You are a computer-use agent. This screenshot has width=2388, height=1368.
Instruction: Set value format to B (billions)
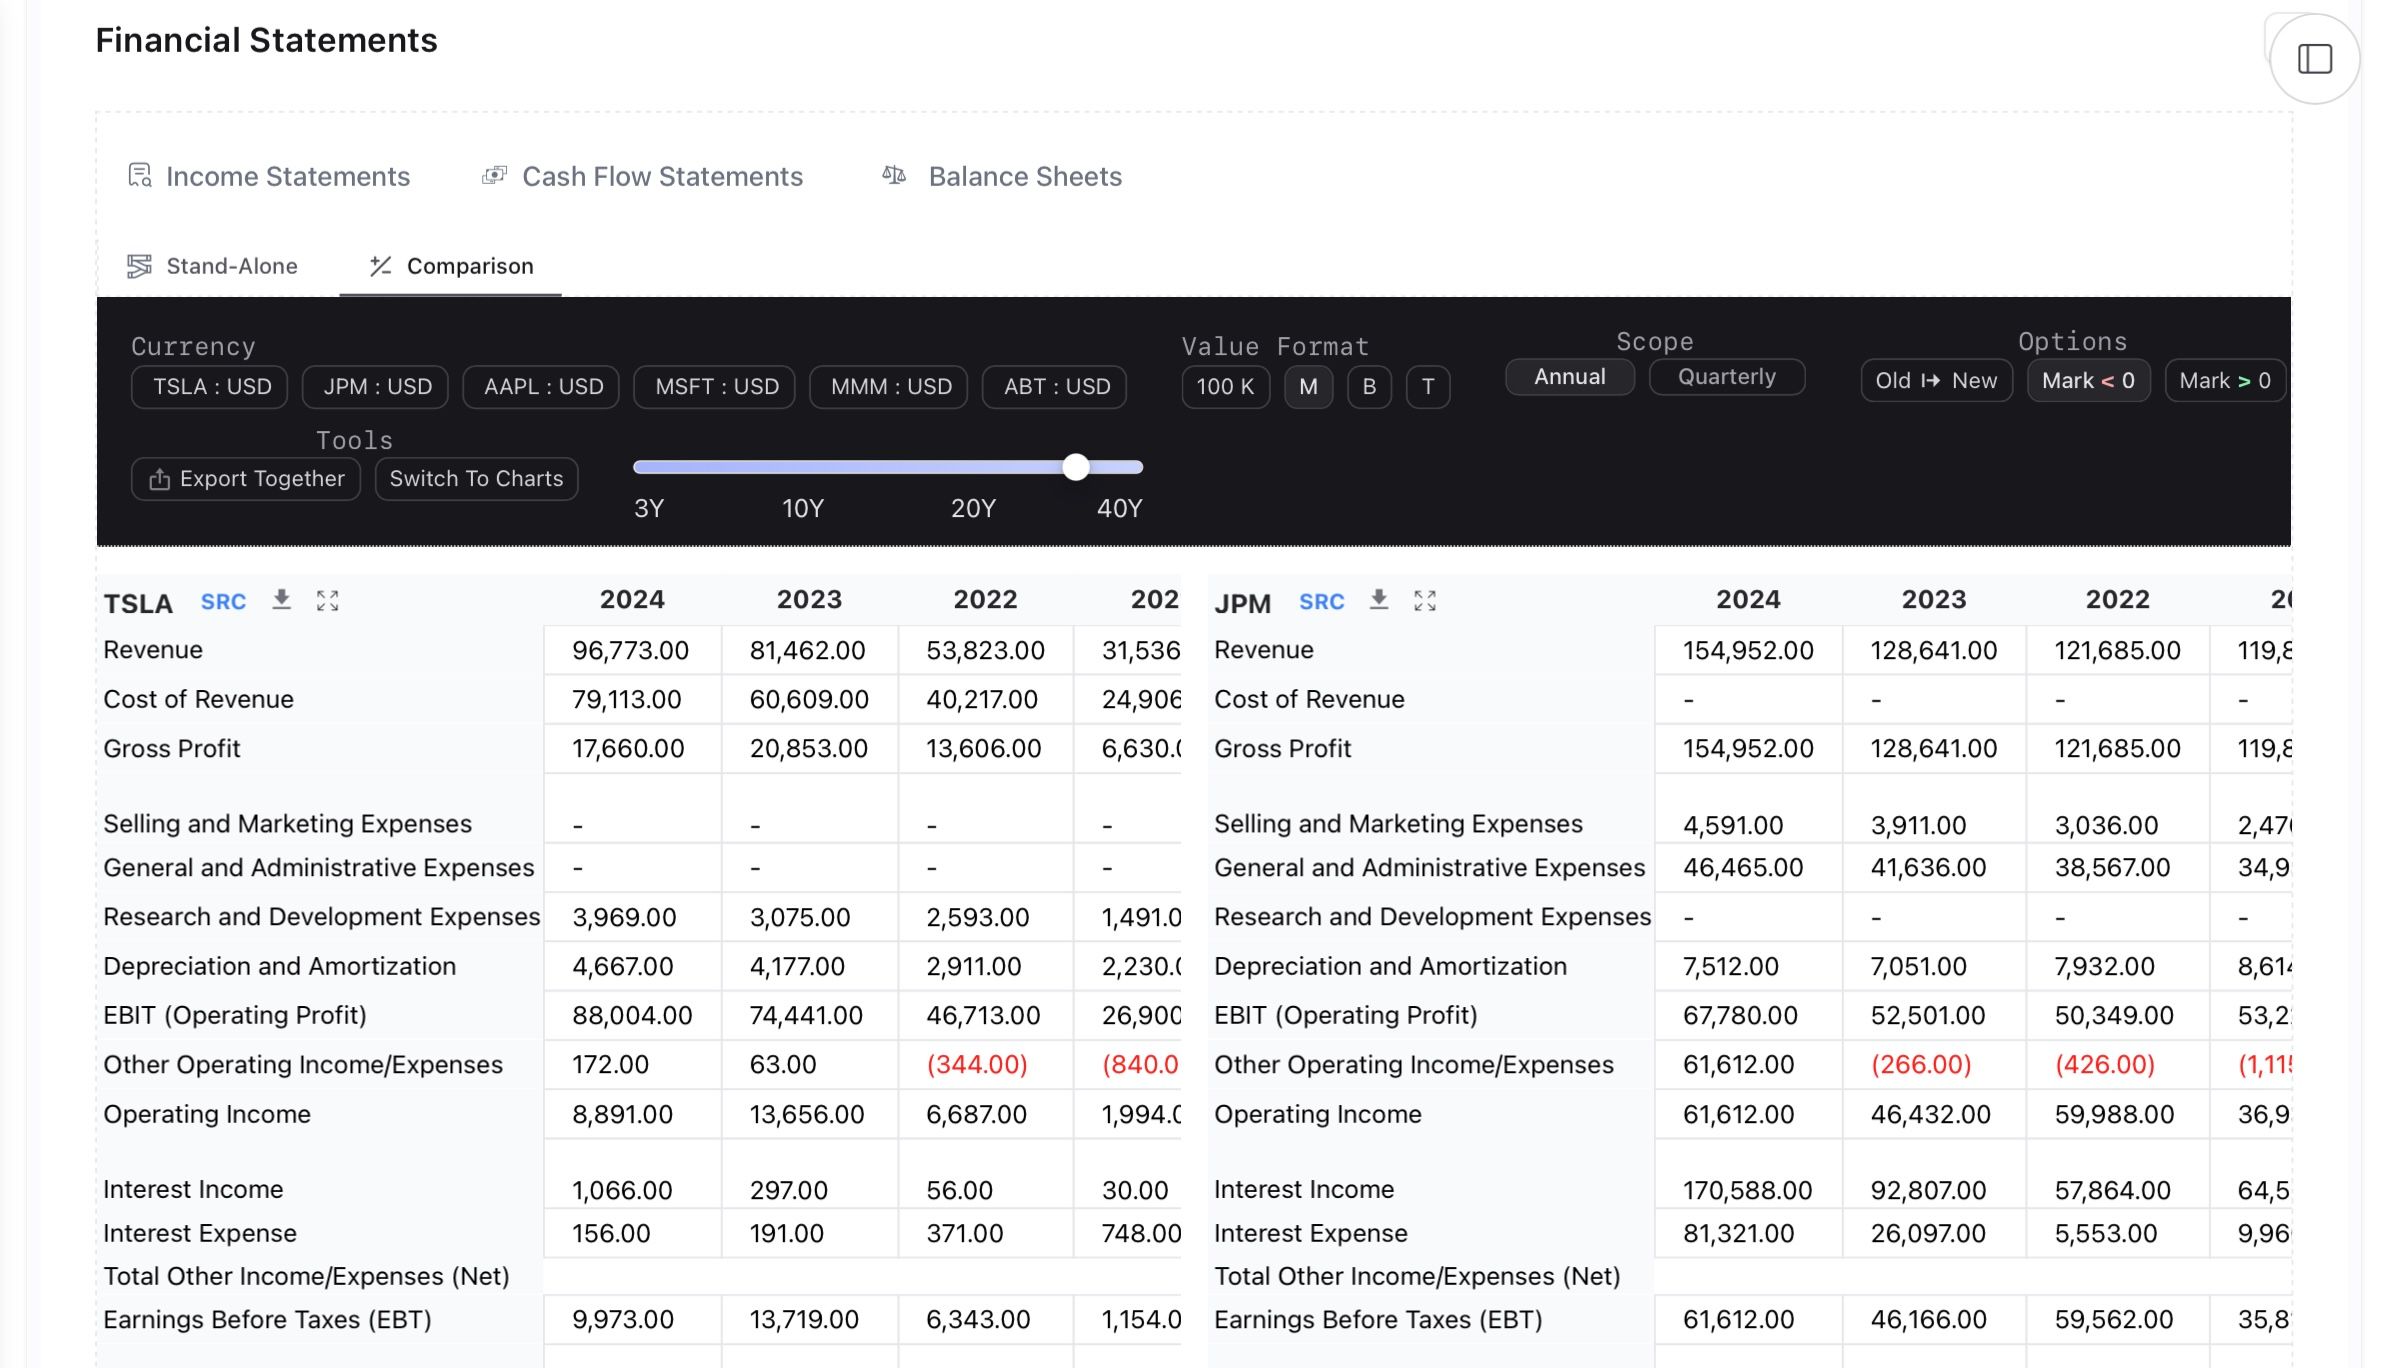tap(1369, 387)
